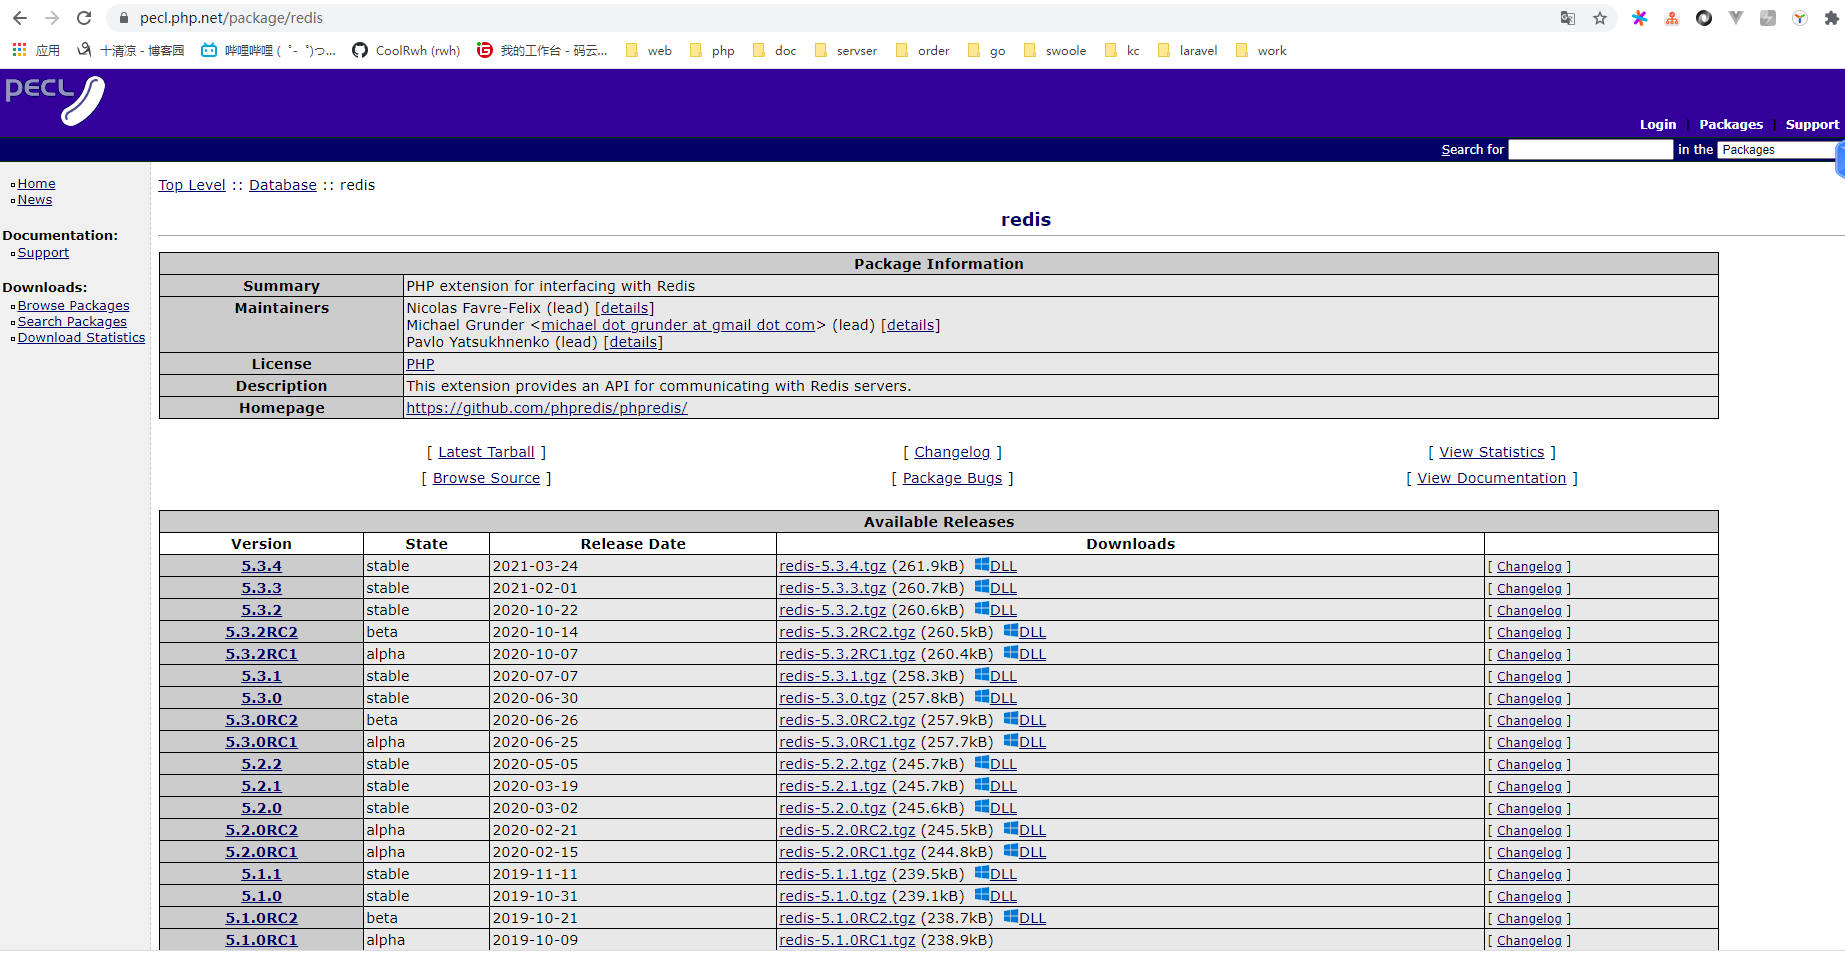Click the browser reload button
The width and height of the screenshot is (1845, 957).
tap(84, 18)
